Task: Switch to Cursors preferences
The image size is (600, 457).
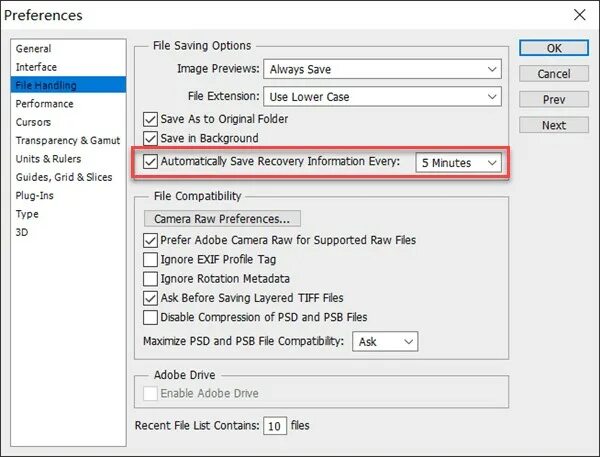Action: point(33,122)
